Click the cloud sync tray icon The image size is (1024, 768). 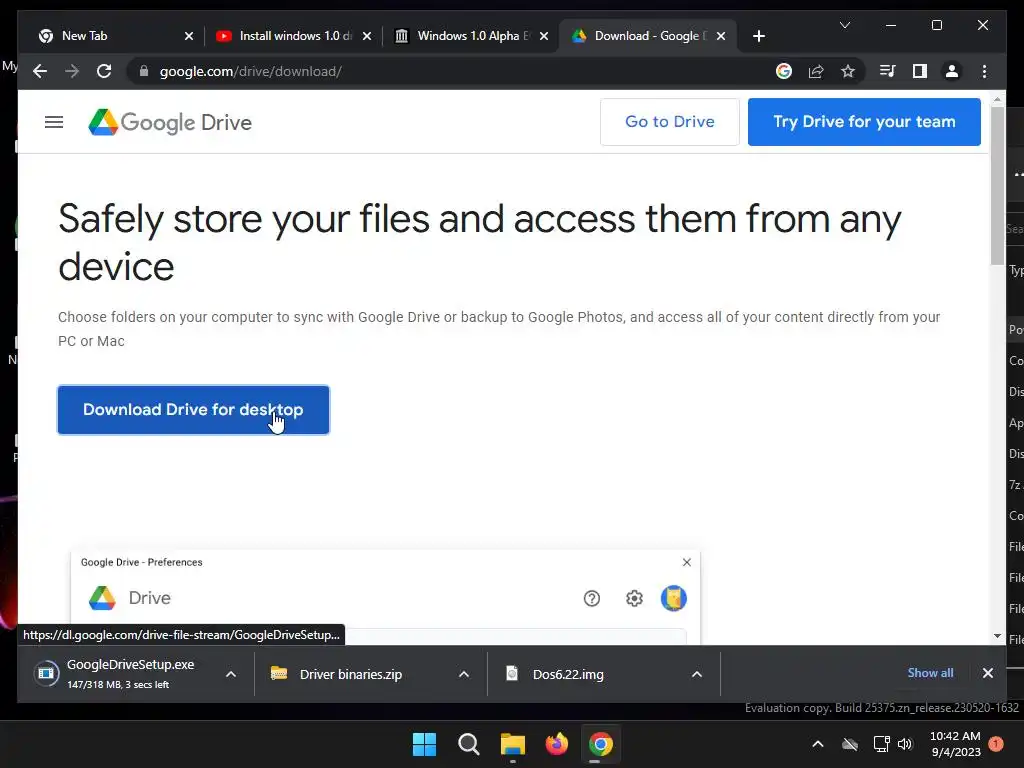(x=850, y=744)
